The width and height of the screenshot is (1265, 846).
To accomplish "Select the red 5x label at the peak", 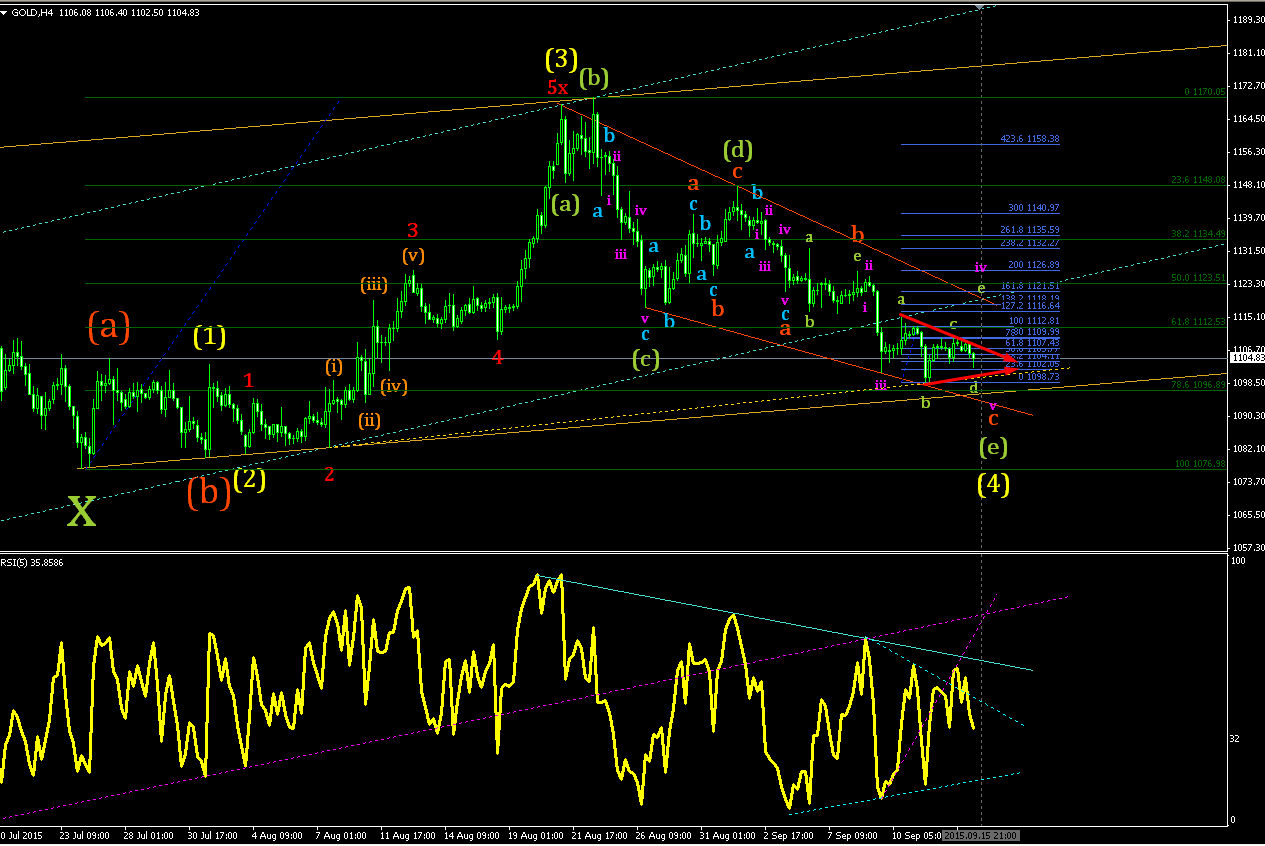I will [x=557, y=88].
